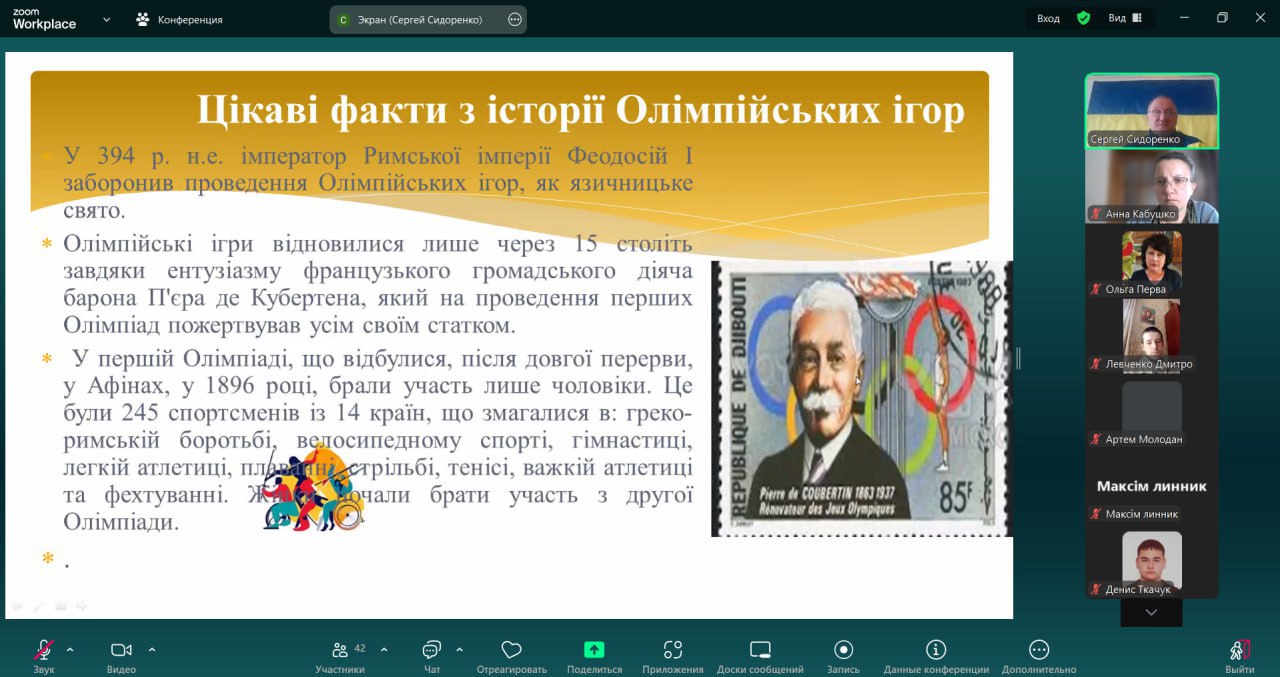Start recording with the Запись button
This screenshot has width=1280, height=677.
pos(844,651)
